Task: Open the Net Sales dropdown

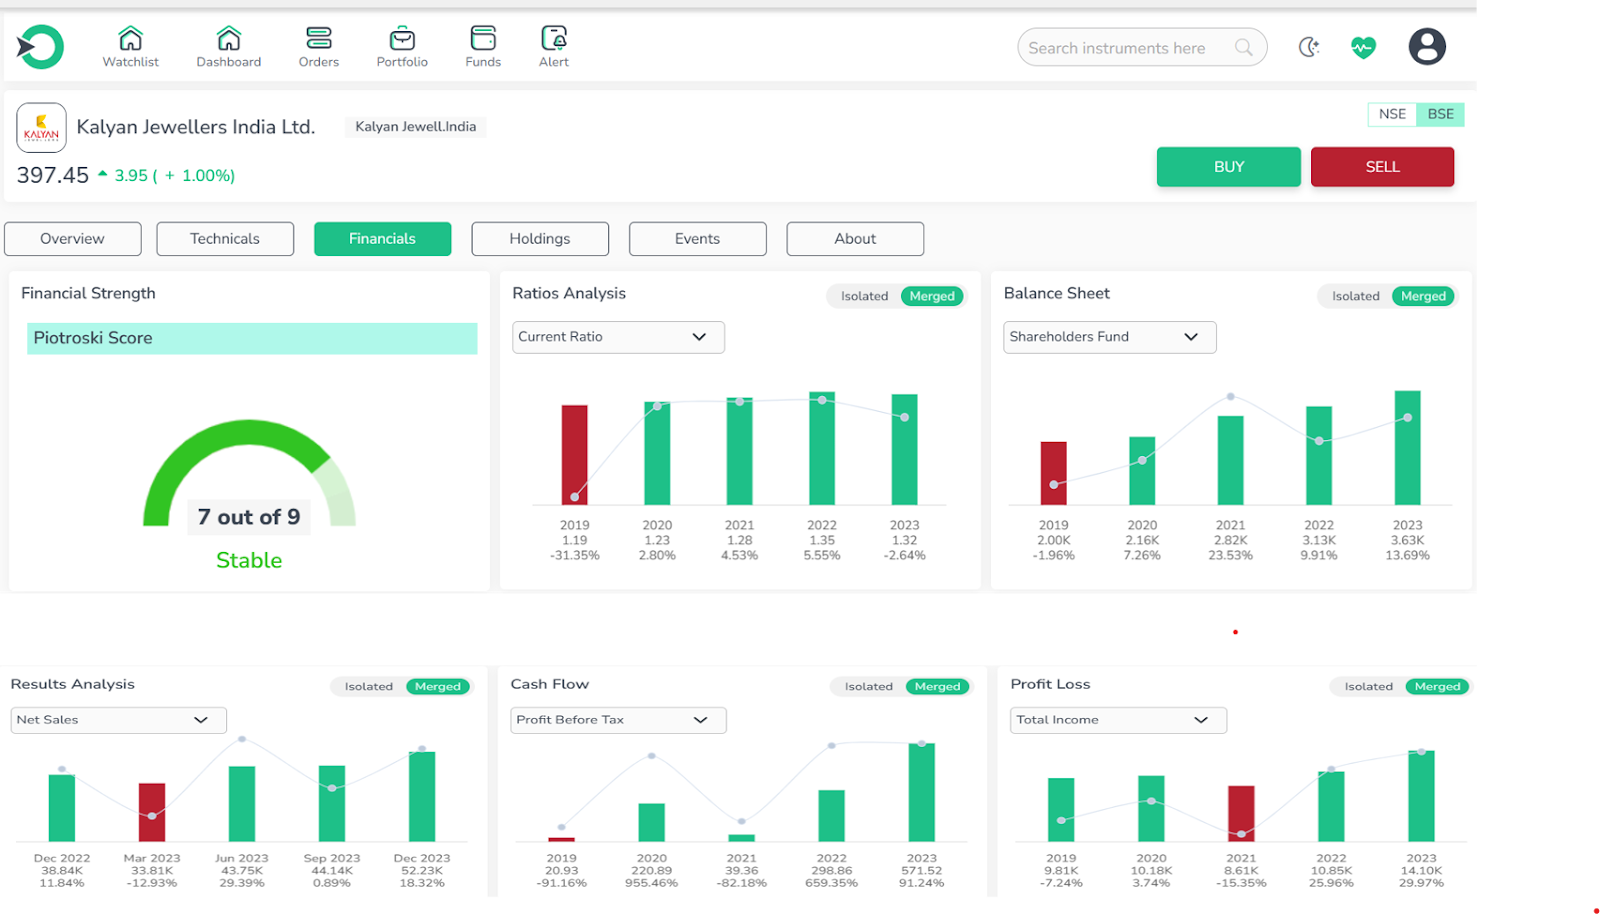Action: pos(118,720)
